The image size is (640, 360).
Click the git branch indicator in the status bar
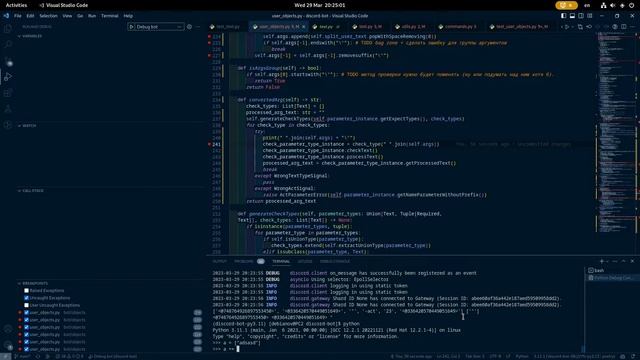tap(22, 357)
